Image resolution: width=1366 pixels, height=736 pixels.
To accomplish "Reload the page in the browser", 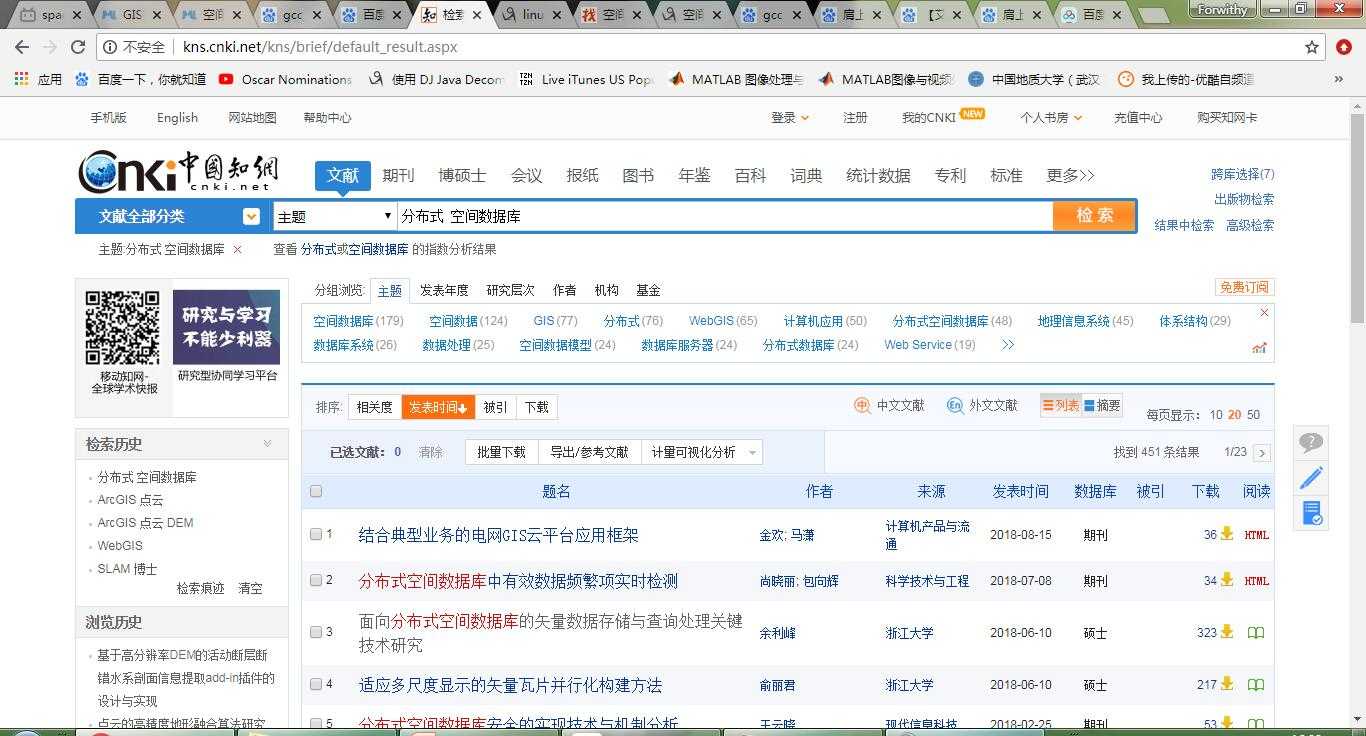I will coord(78,47).
